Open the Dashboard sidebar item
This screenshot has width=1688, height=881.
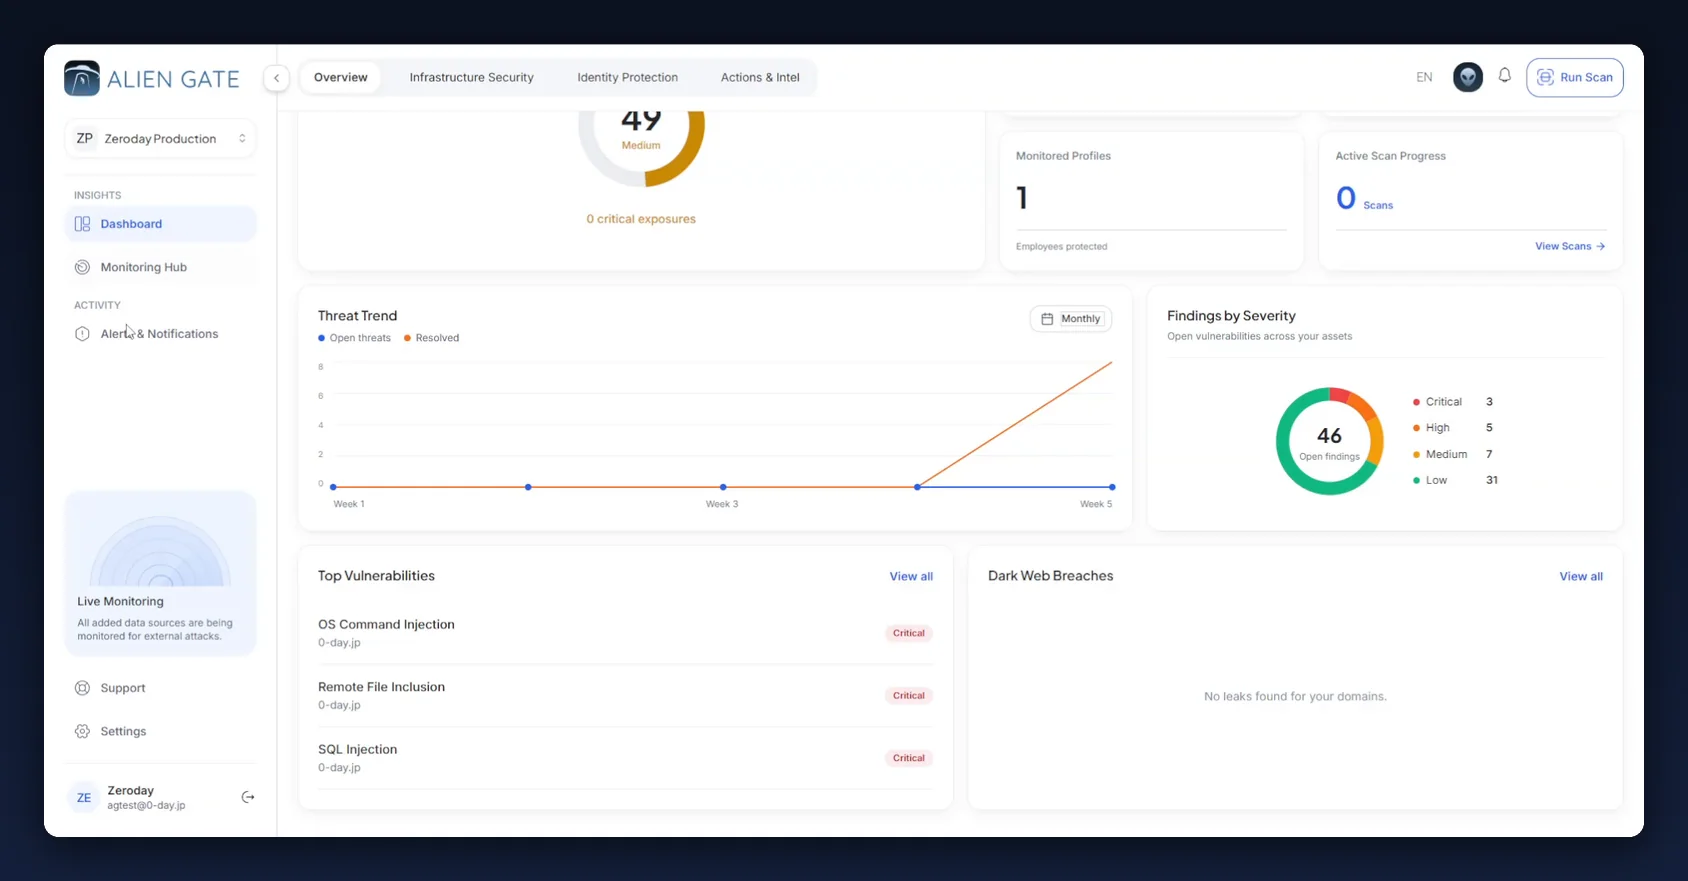[x=160, y=224]
